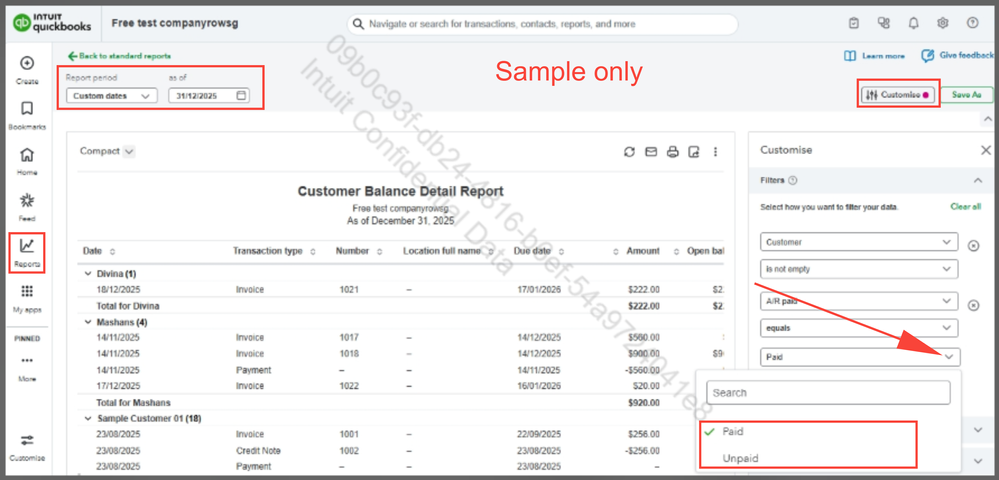Open the 'equals' operator dropdown
This screenshot has height=480, width=999.
(859, 328)
